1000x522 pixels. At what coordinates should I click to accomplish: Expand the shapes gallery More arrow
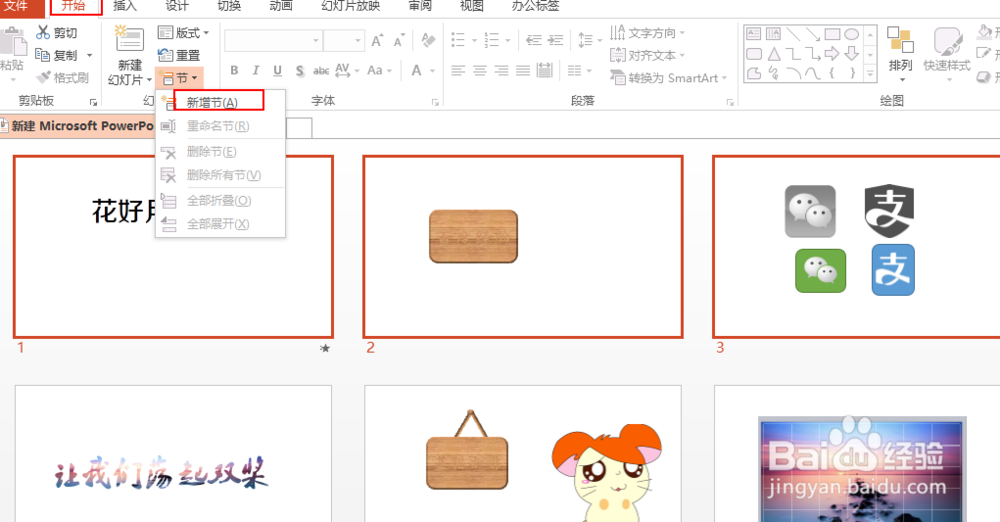(x=870, y=75)
